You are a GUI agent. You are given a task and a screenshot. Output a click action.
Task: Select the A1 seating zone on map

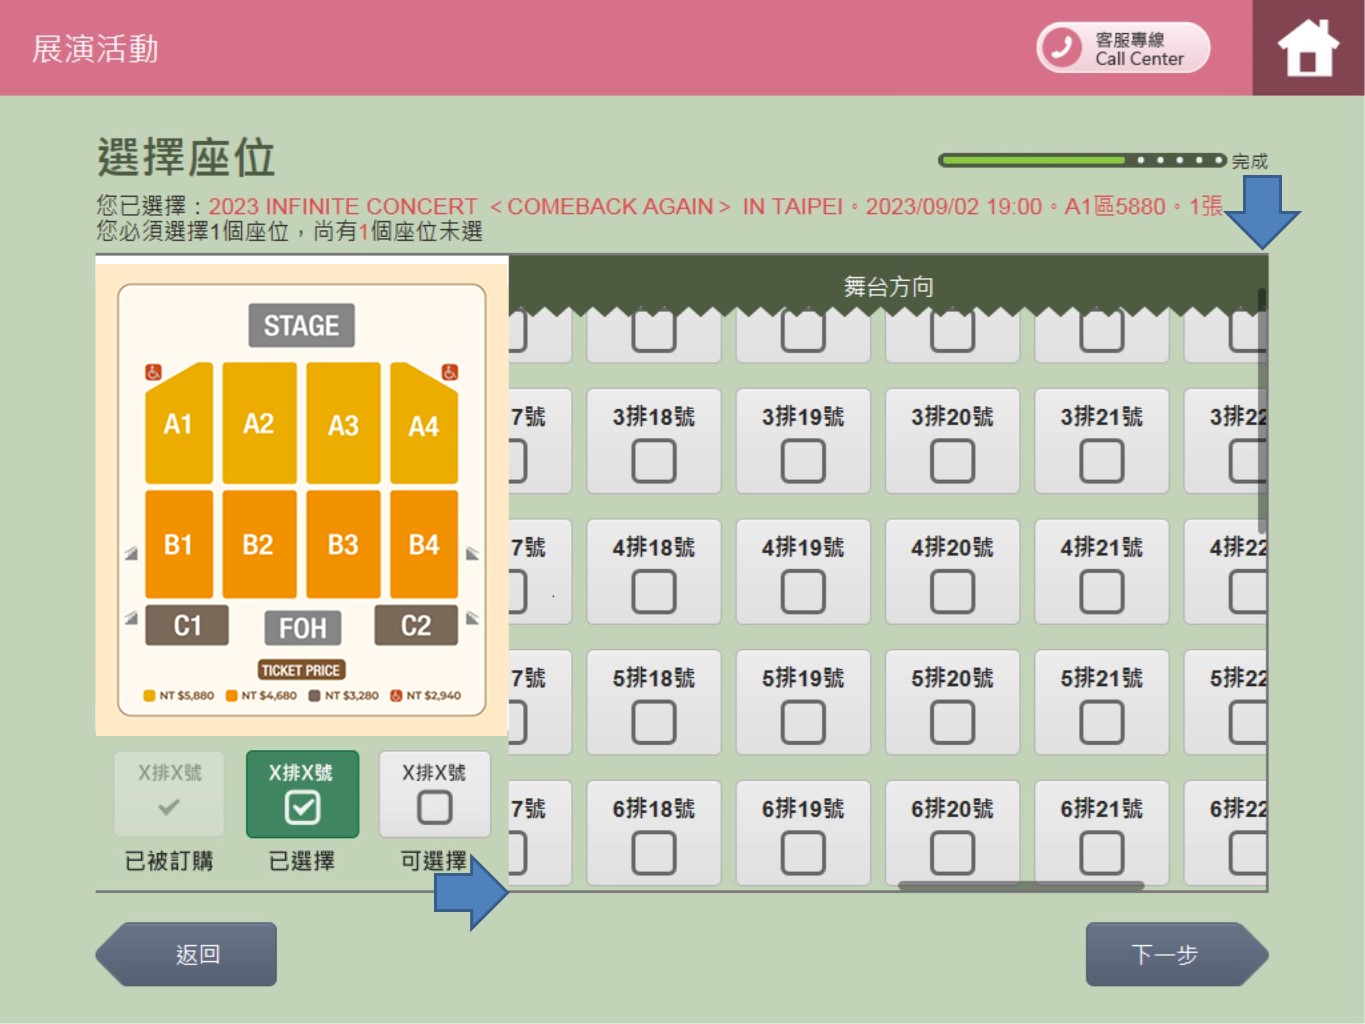(178, 425)
